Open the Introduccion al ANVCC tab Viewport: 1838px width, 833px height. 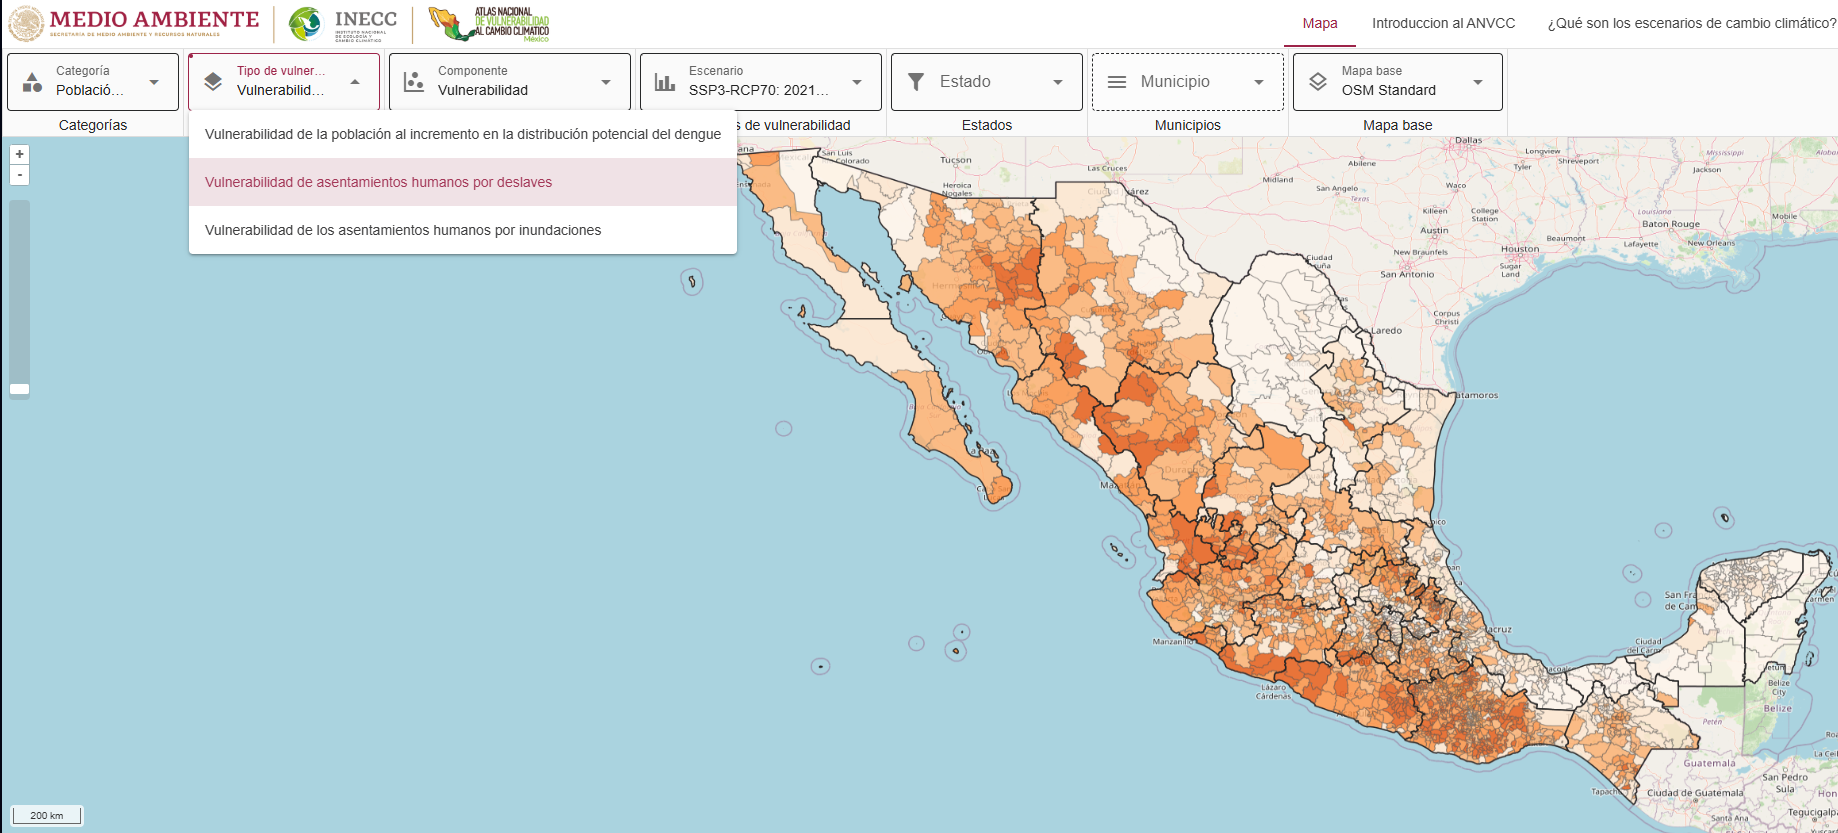pyautogui.click(x=1443, y=23)
